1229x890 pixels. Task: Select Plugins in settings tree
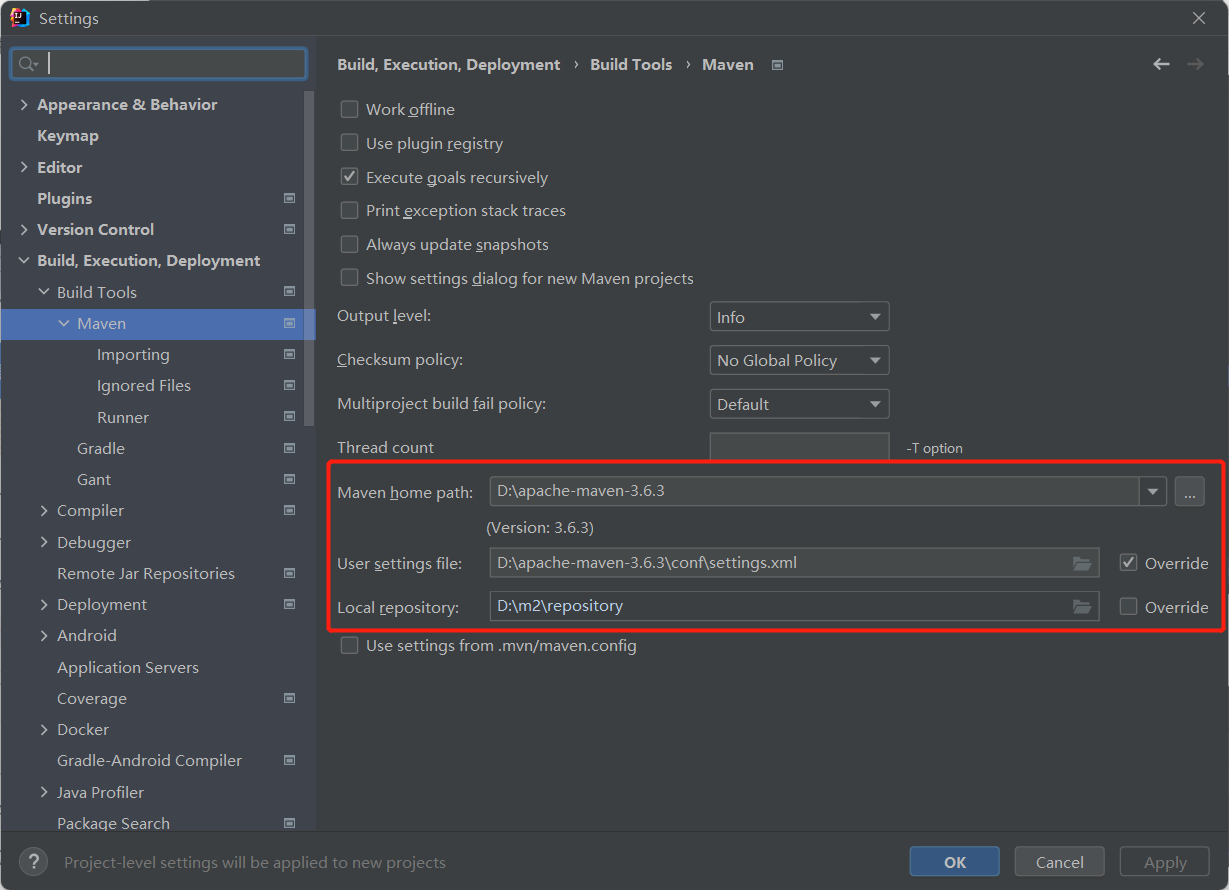[65, 198]
